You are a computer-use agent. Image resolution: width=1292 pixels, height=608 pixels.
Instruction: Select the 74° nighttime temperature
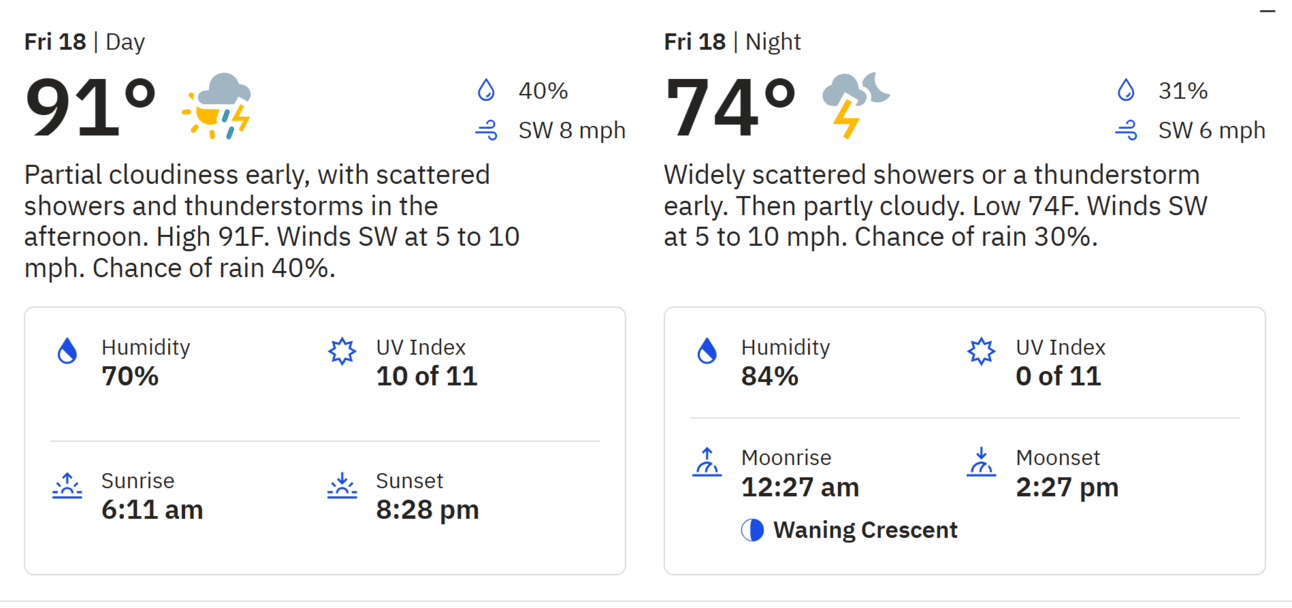[731, 108]
